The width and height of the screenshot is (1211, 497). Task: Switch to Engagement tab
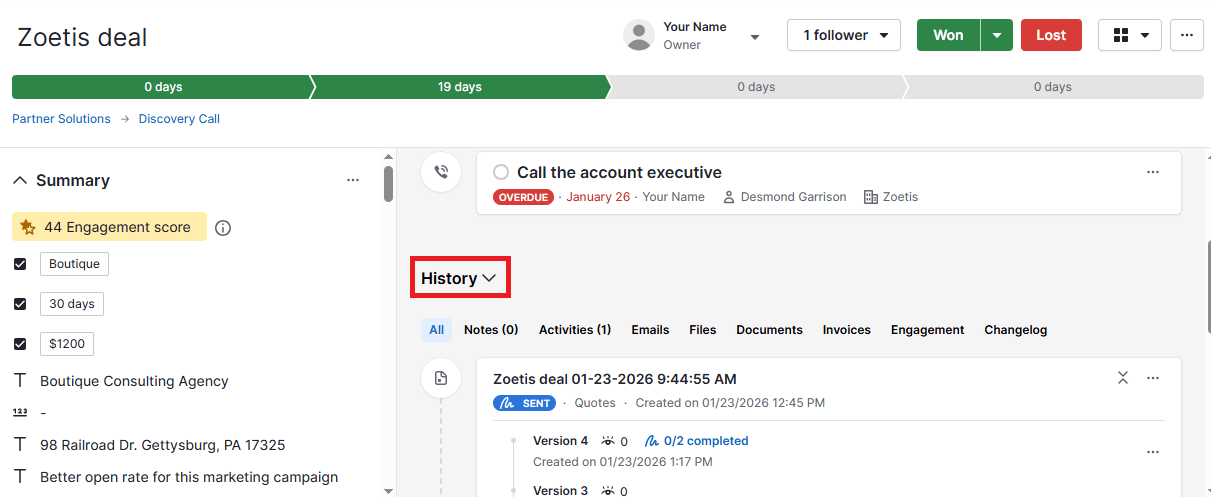coord(928,330)
